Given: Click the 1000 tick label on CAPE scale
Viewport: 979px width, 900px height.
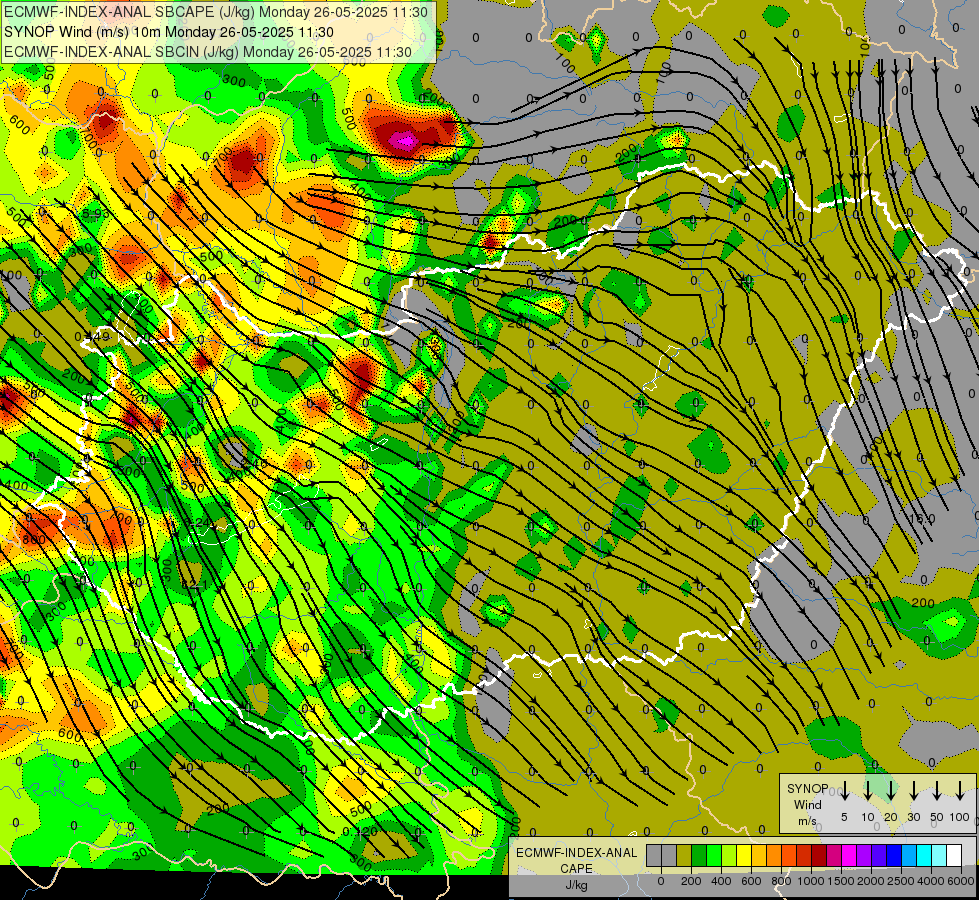Looking at the screenshot, I should [x=811, y=881].
